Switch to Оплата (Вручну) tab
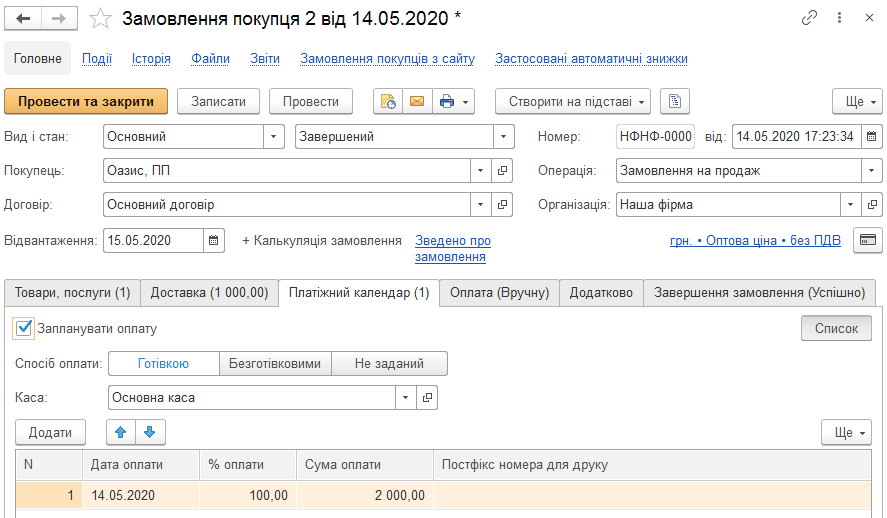Screen dimensions: 887x518 point(500,292)
